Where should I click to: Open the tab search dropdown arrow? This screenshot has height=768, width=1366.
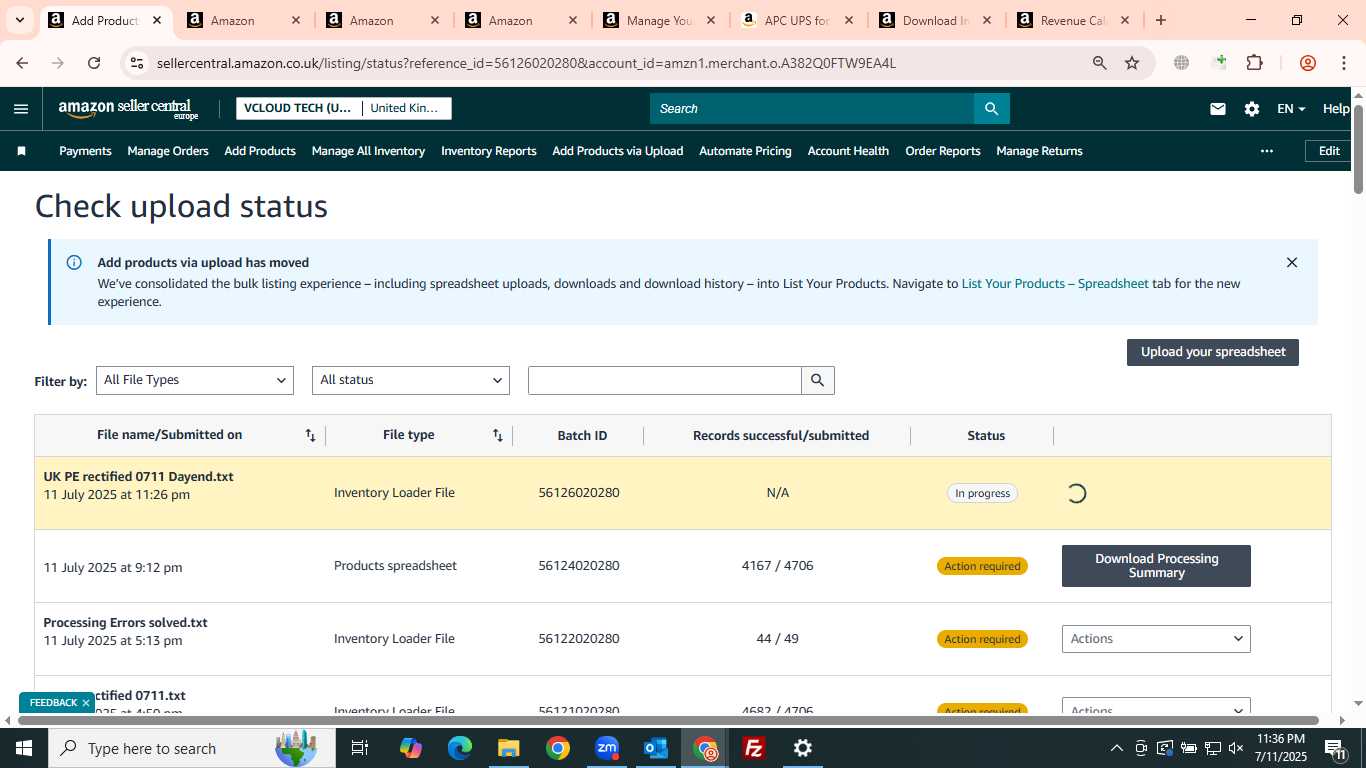click(19, 20)
